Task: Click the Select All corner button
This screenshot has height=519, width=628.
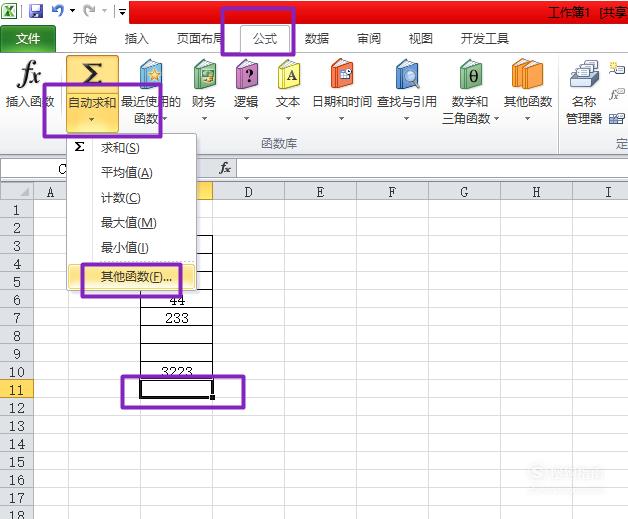Action: 17,191
